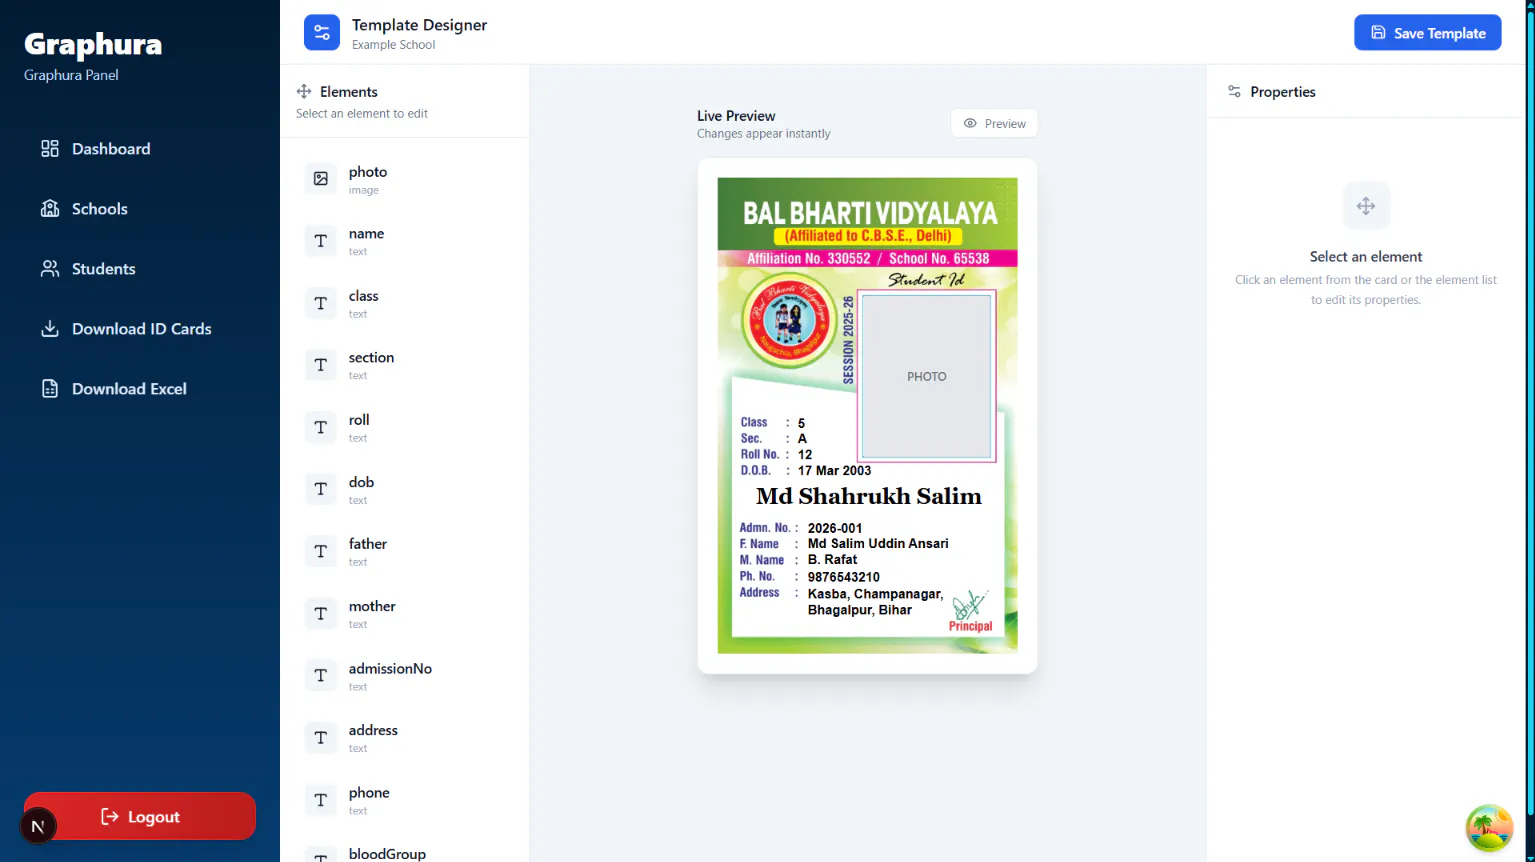Click address Kasba, Champanagar on card
The width and height of the screenshot is (1535, 862).
coord(876,601)
